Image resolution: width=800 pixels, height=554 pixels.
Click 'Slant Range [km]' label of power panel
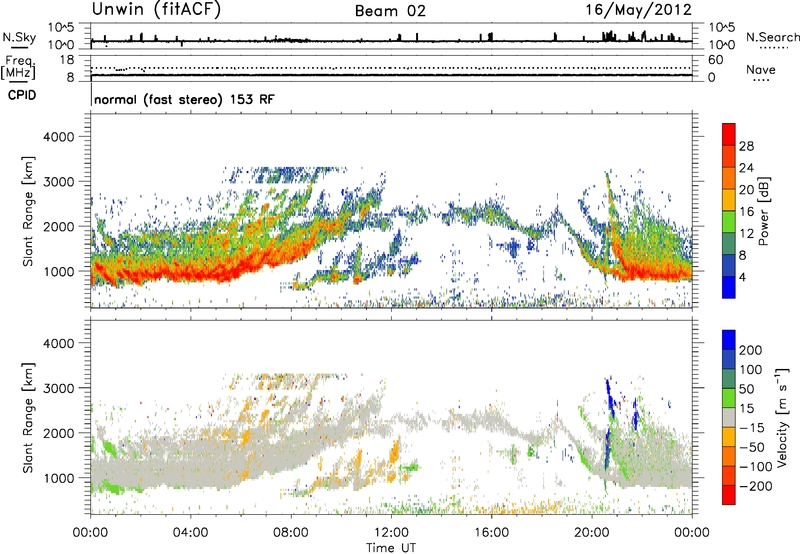pos(28,211)
